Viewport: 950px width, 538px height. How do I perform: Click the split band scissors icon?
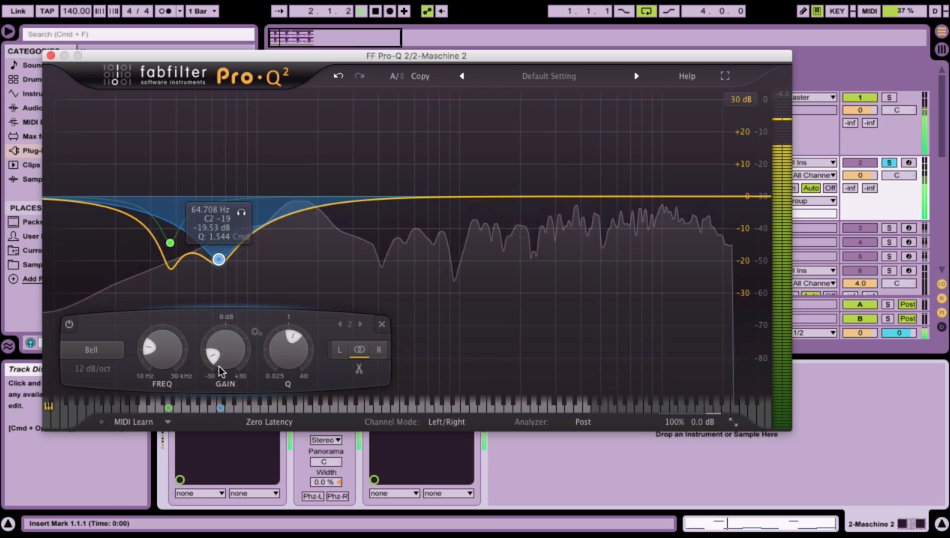359,368
